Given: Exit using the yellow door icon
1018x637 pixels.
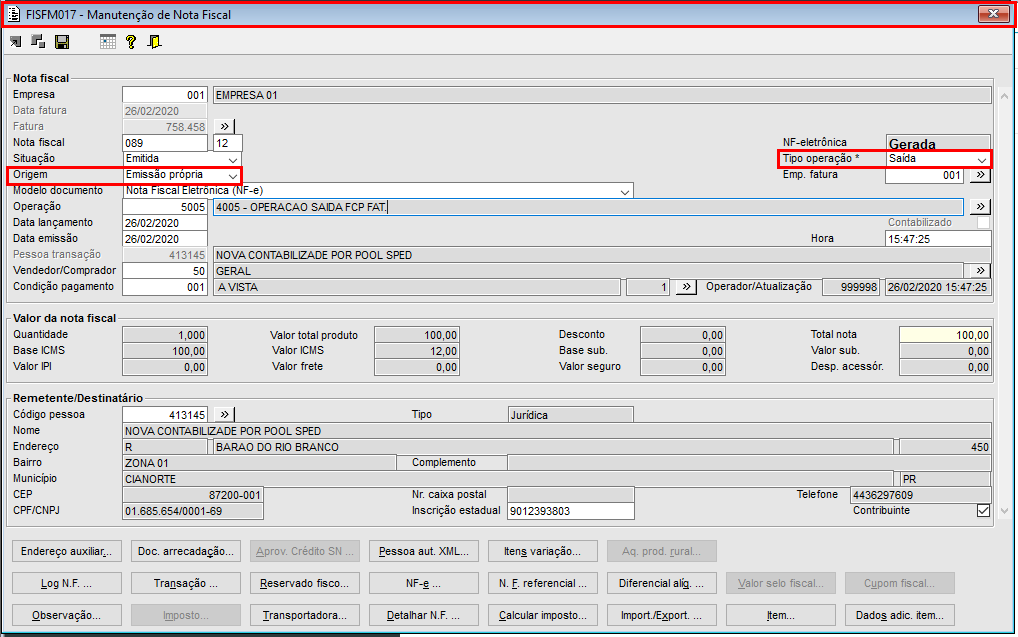Looking at the screenshot, I should pyautogui.click(x=155, y=42).
